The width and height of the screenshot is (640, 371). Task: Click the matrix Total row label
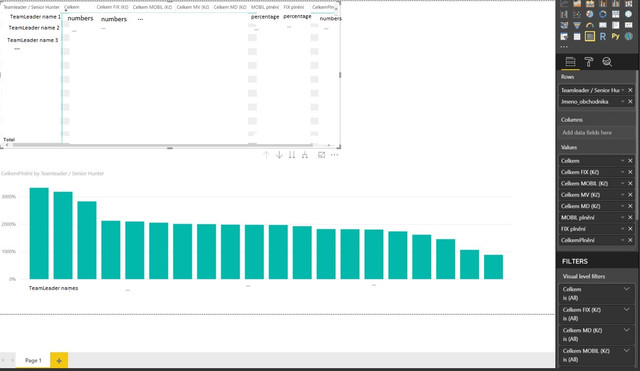[9, 140]
